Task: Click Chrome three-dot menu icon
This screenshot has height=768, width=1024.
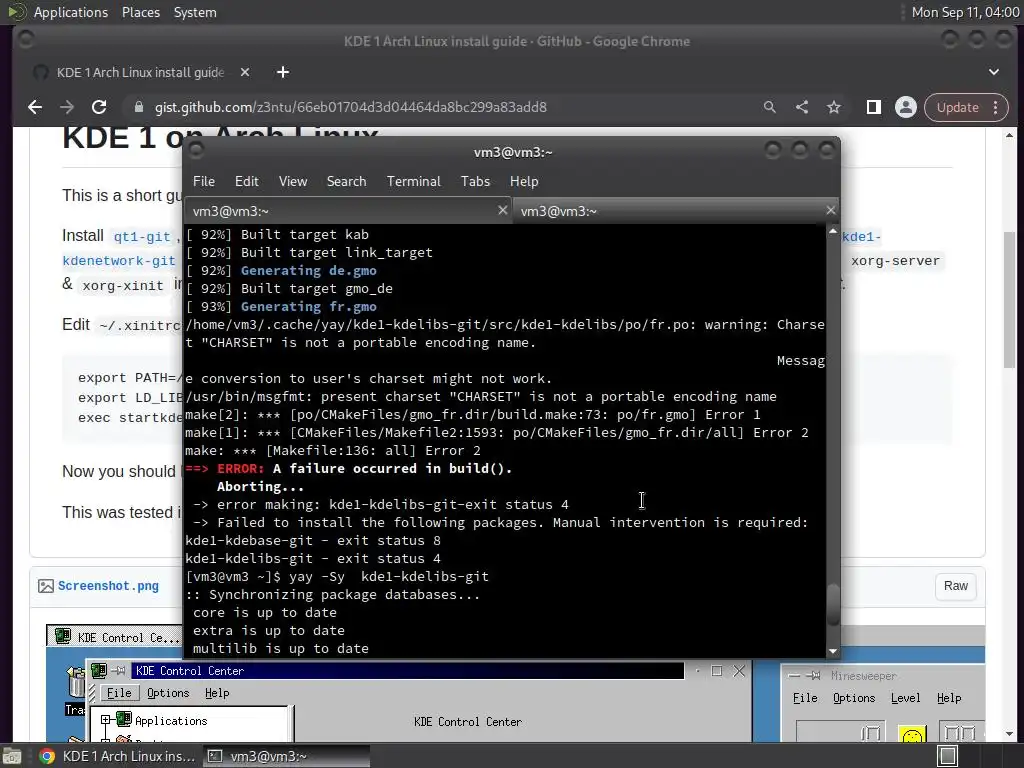Action: click(995, 107)
